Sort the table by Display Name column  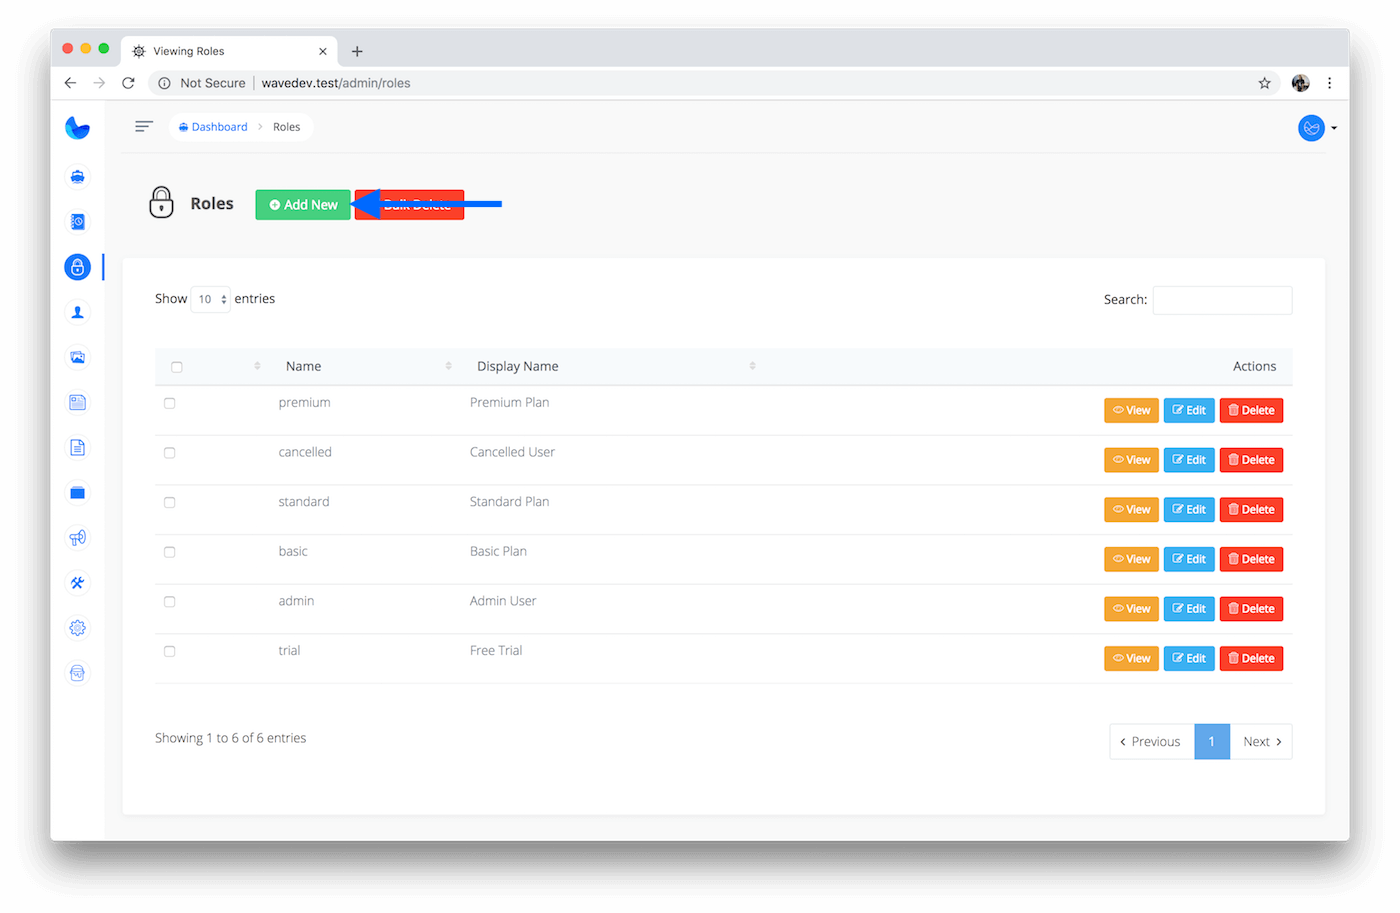tap(518, 366)
